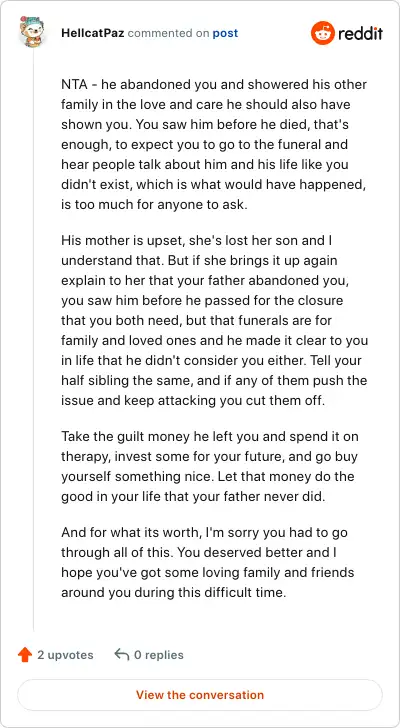This screenshot has width=400, height=728.
Task: Click the "2 upvotes" label
Action: click(65, 655)
